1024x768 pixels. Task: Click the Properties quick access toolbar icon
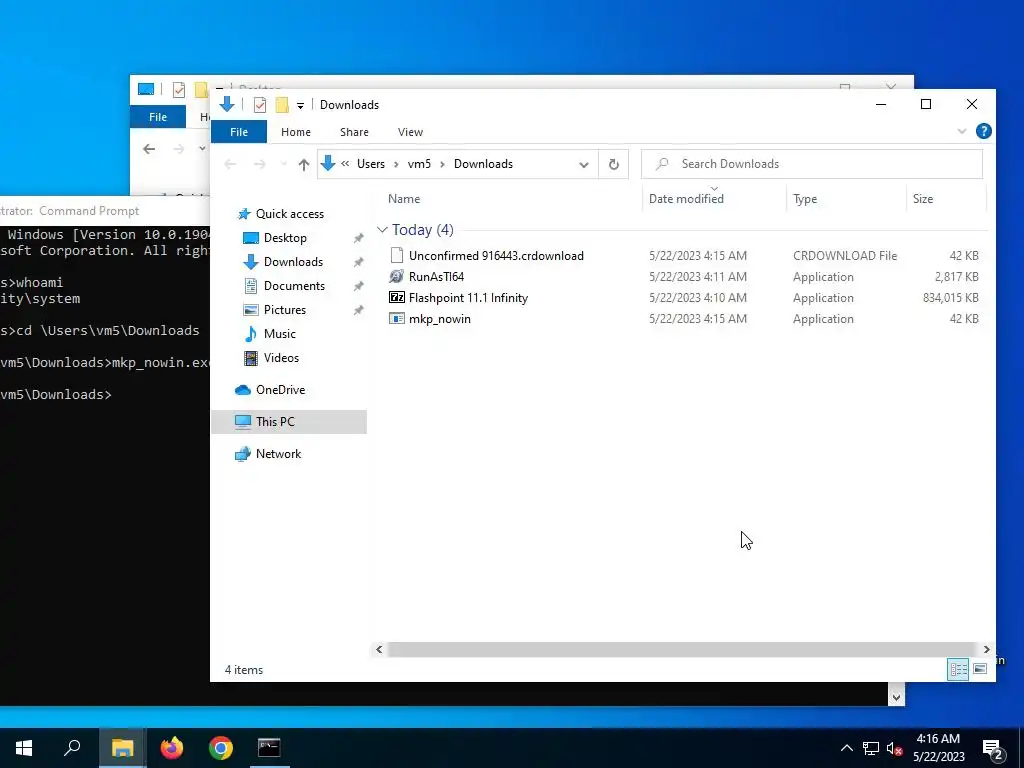[260, 104]
